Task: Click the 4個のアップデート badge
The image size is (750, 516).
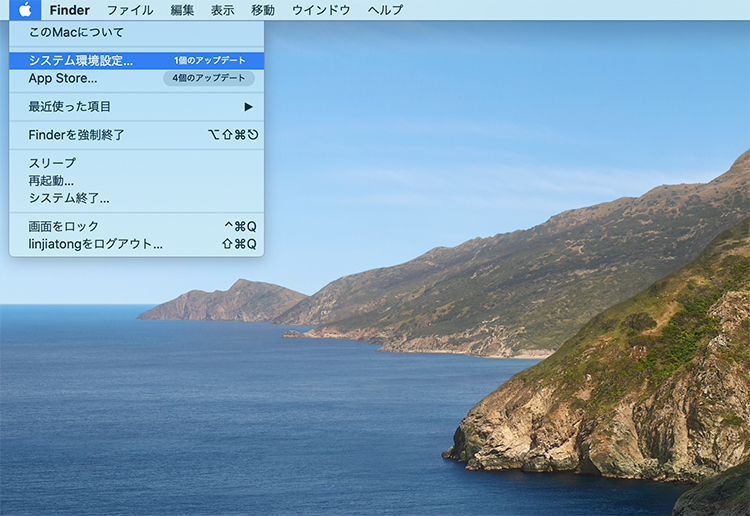Action: coord(209,78)
